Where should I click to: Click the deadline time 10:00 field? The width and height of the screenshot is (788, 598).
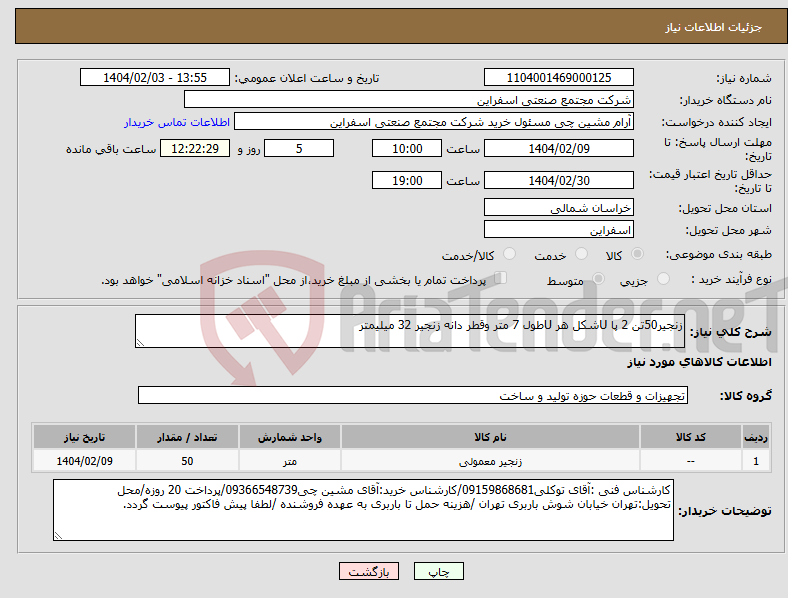coord(407,148)
